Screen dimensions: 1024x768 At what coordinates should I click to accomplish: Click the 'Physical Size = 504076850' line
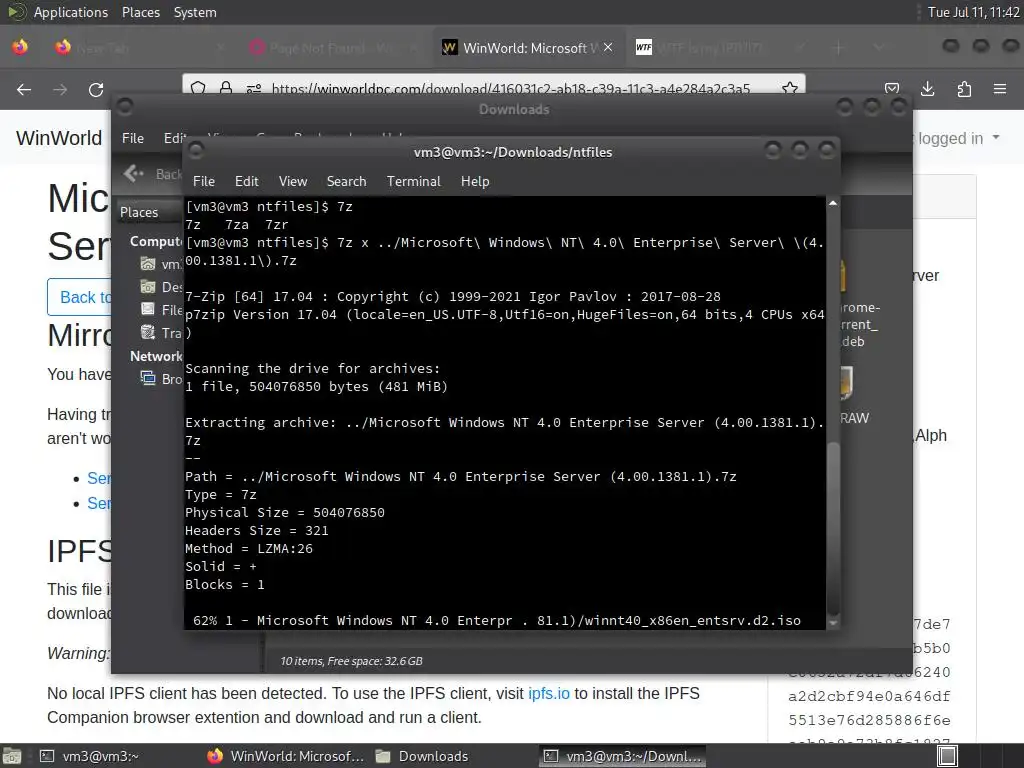285,513
